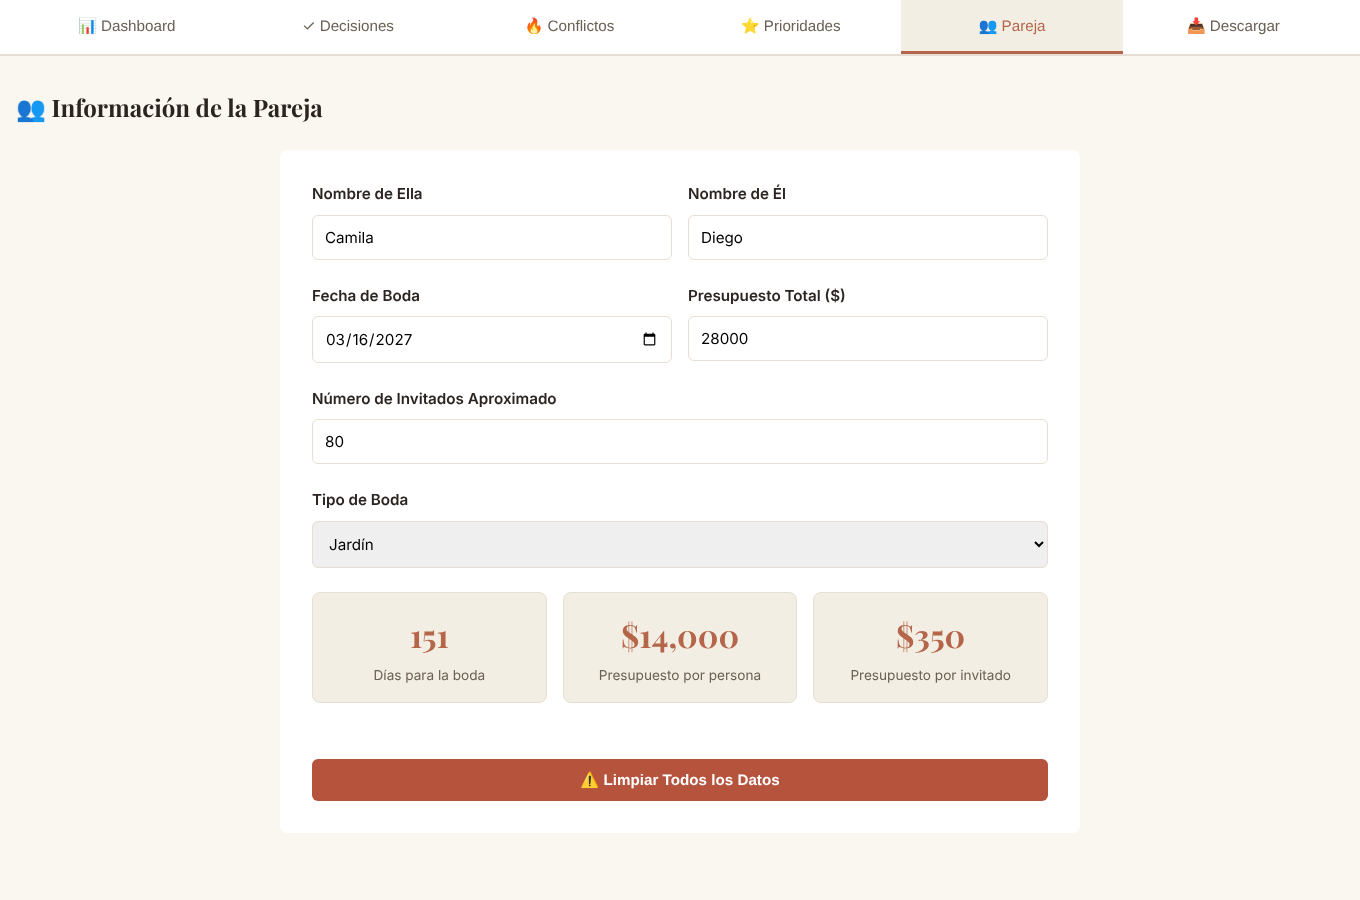This screenshot has height=900, width=1360.
Task: Expand the Tipo de Boda dropdown
Action: [x=680, y=544]
